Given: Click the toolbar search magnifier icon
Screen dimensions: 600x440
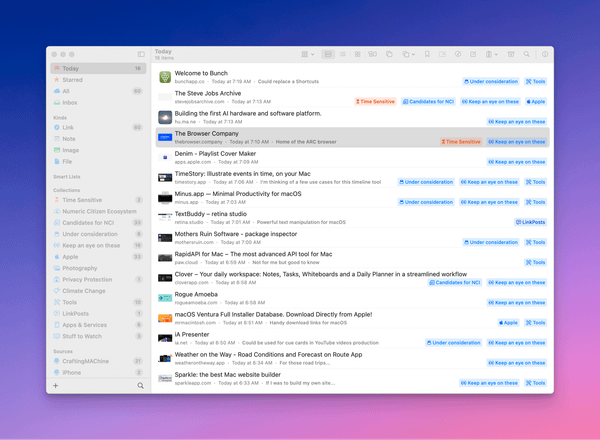Looking at the screenshot, I should [527, 54].
